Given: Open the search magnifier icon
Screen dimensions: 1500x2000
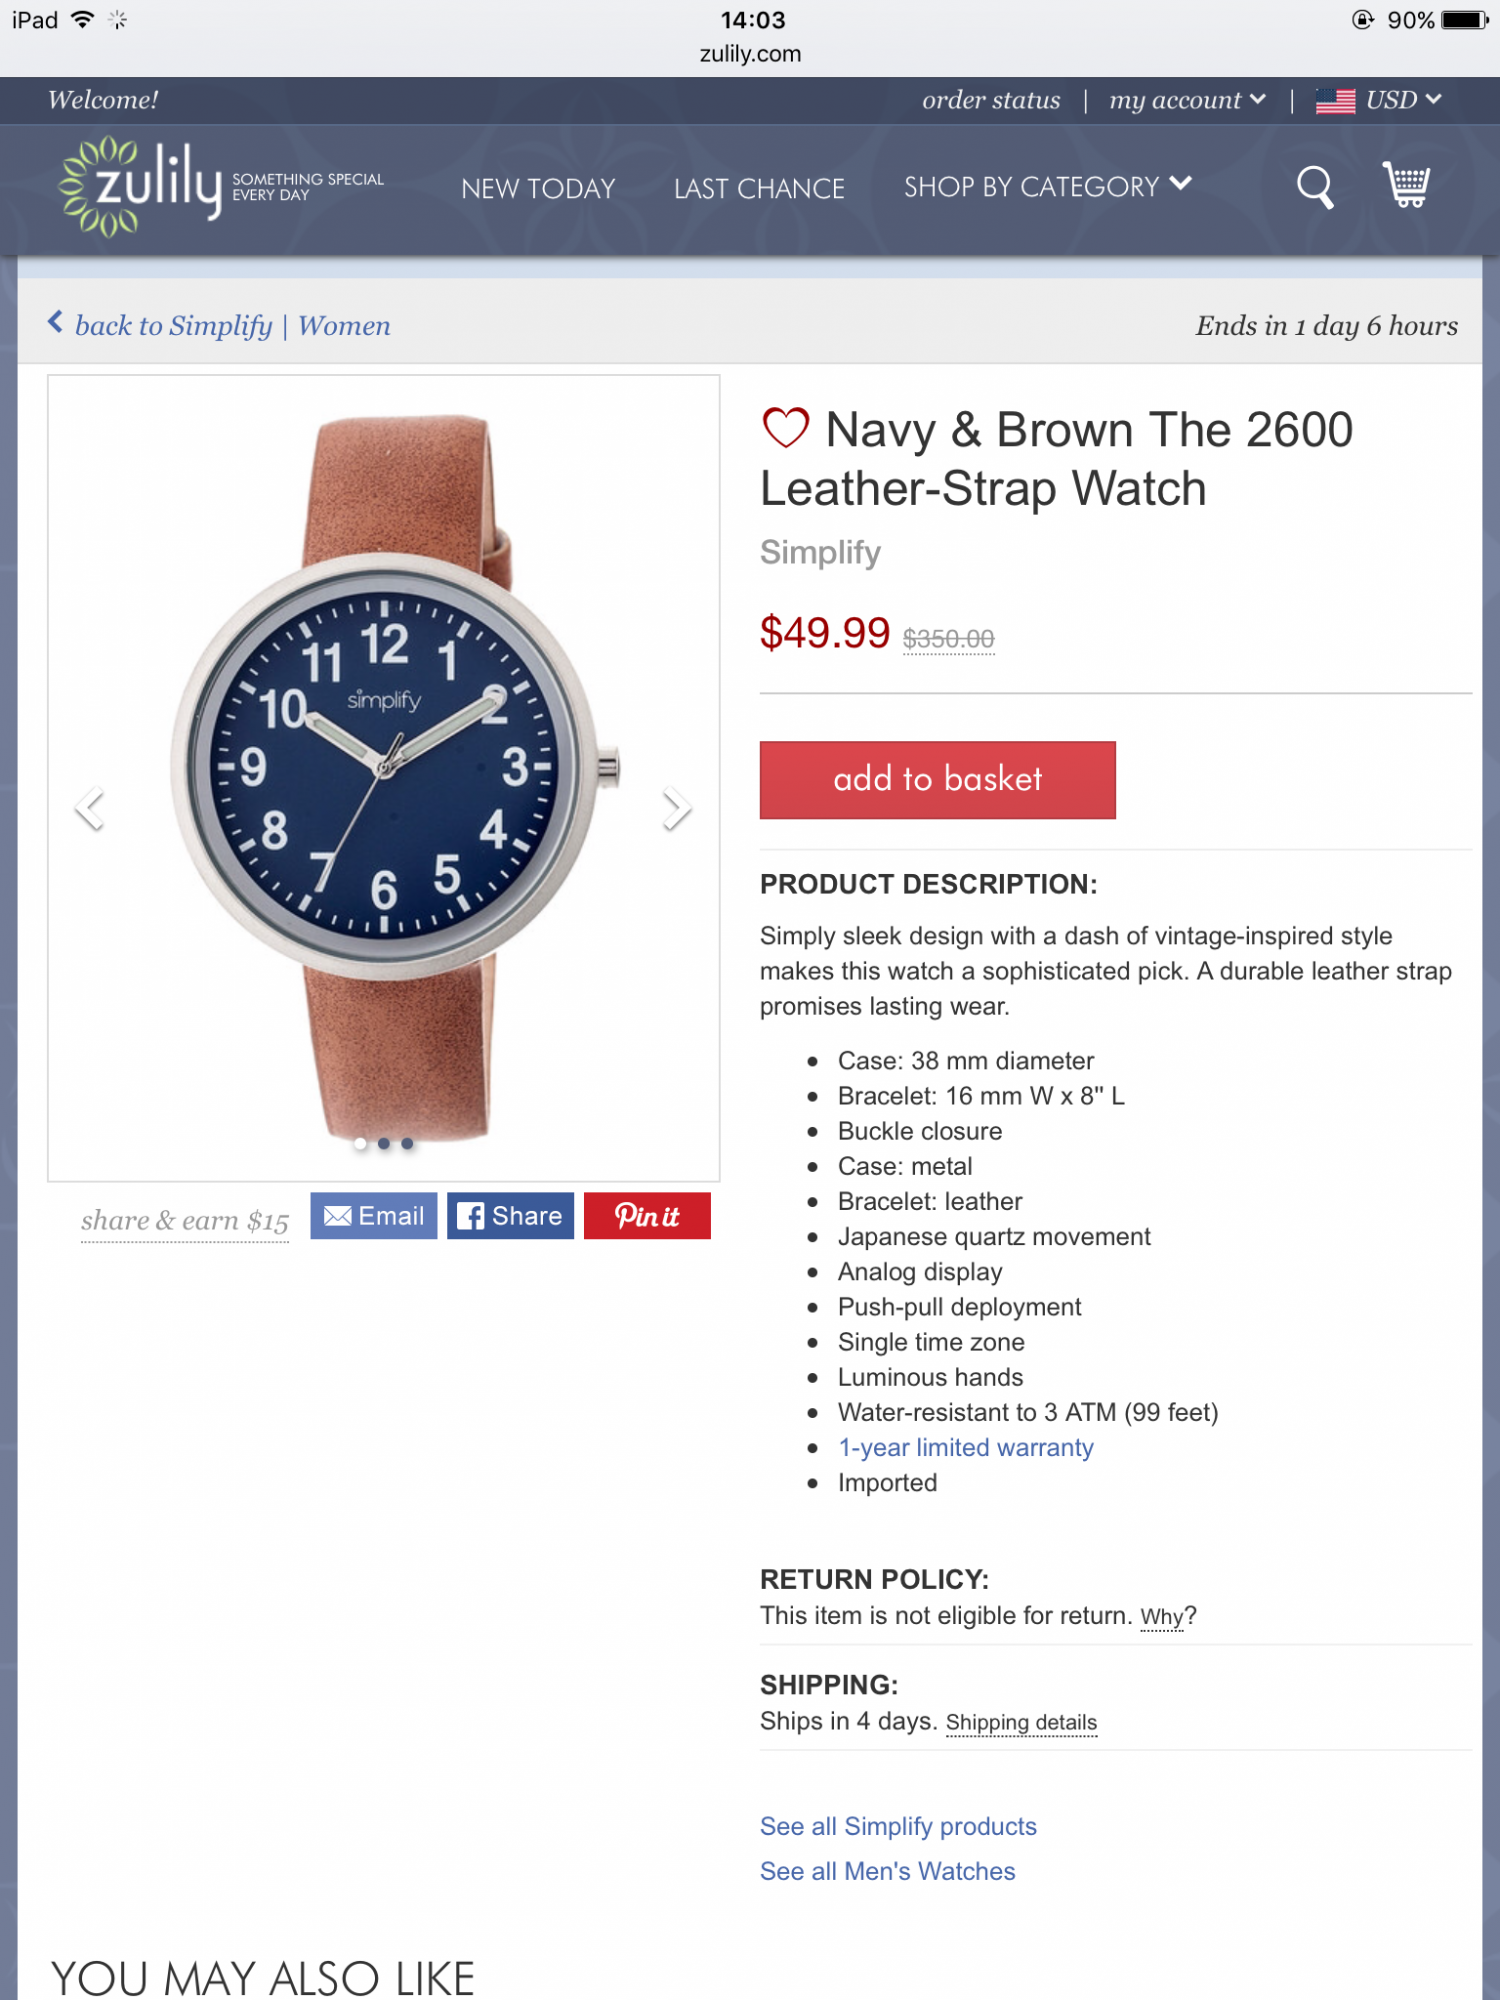Looking at the screenshot, I should [x=1315, y=187].
